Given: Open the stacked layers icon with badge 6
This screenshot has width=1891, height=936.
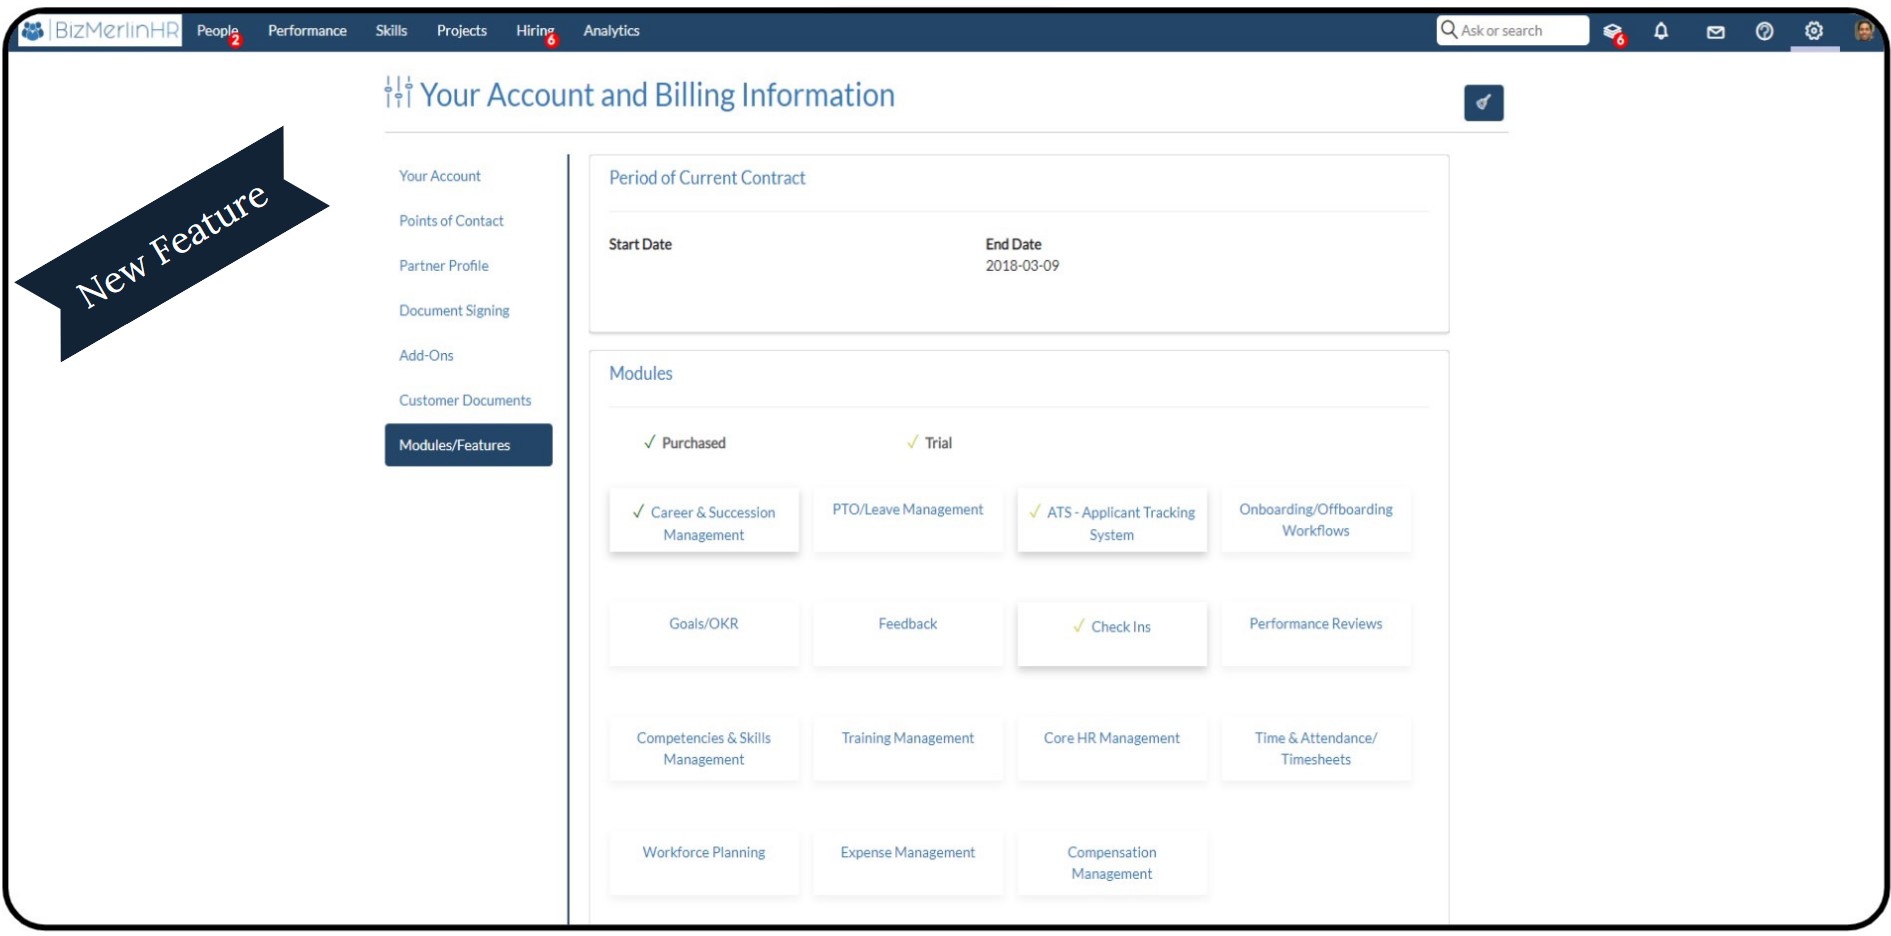Looking at the screenshot, I should pos(1611,31).
